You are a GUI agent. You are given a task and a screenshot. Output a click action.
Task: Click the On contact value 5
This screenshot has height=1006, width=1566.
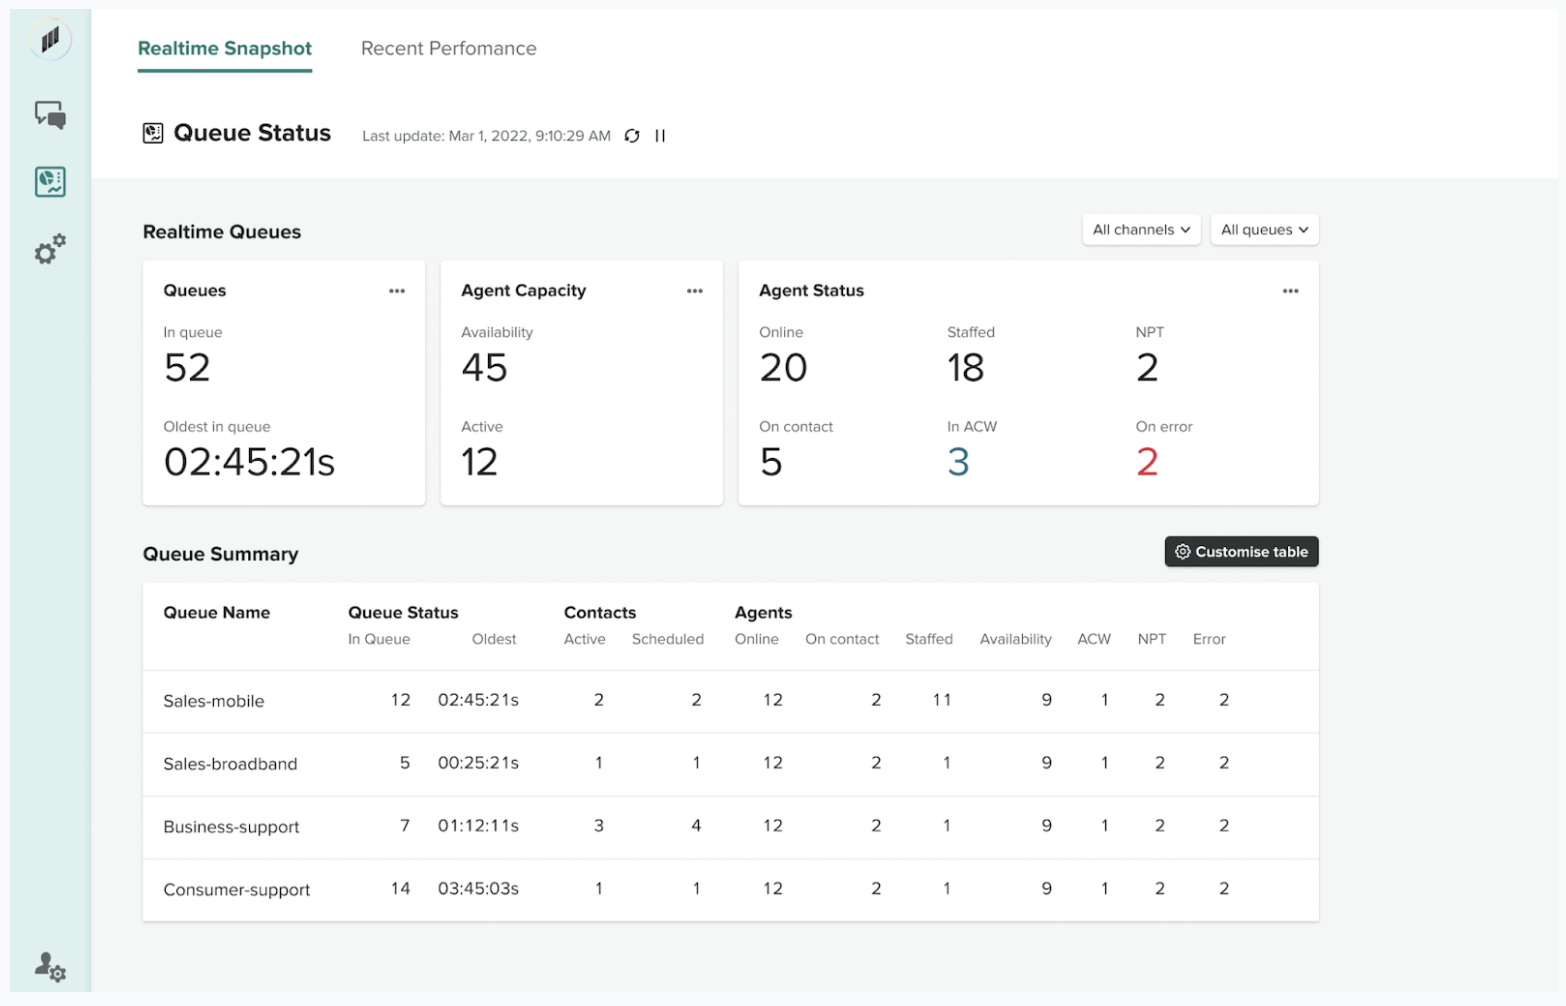point(770,462)
